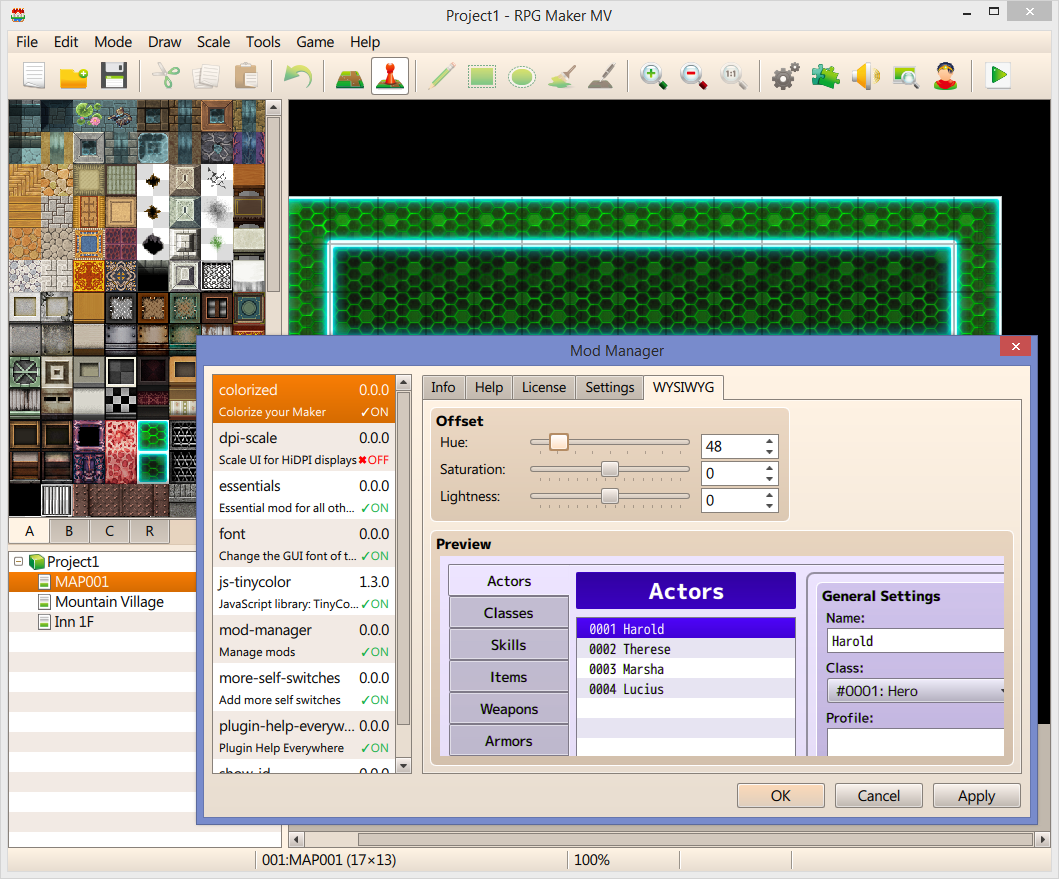Switch to Map mode icon
This screenshot has height=879, width=1059.
[350, 76]
